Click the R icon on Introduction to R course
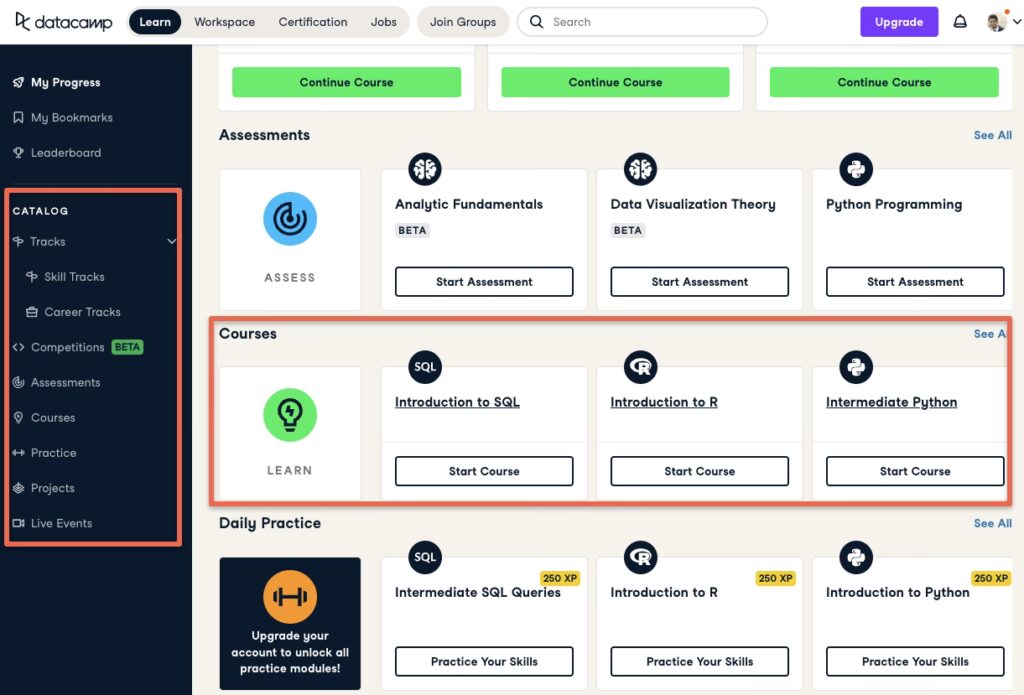Screen dimensions: 1024x695 pos(640,367)
